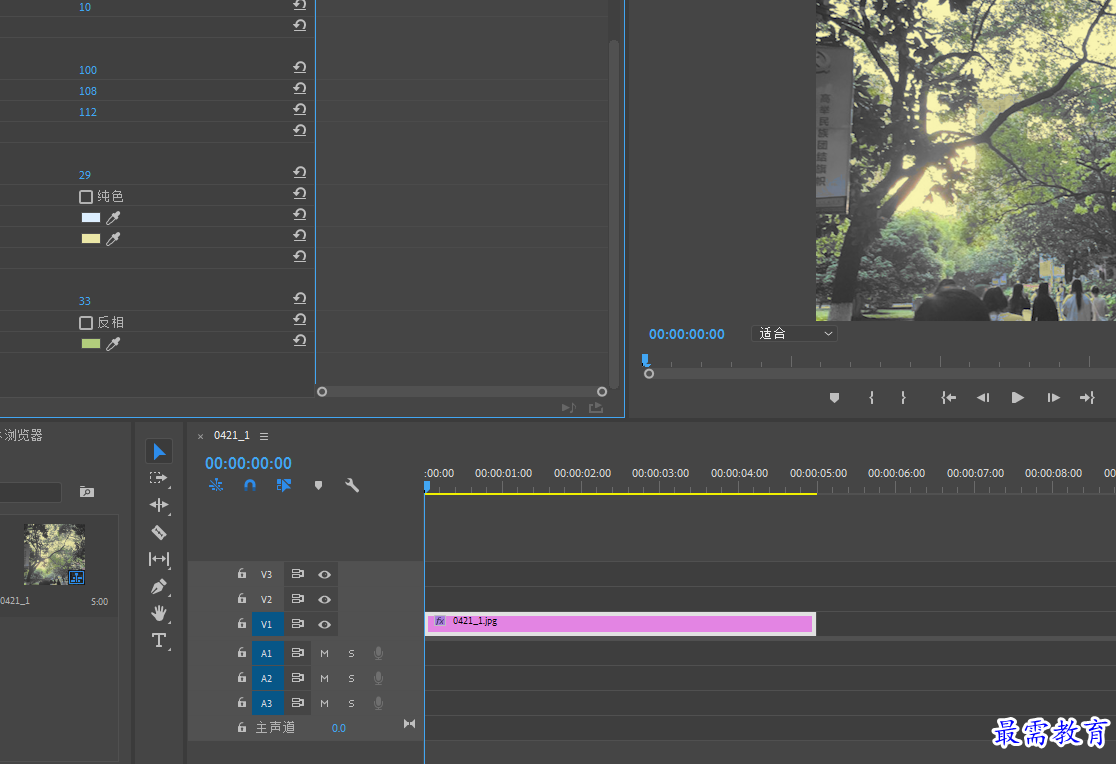Pick color with white swatch eyedropper

pyautogui.click(x=113, y=218)
